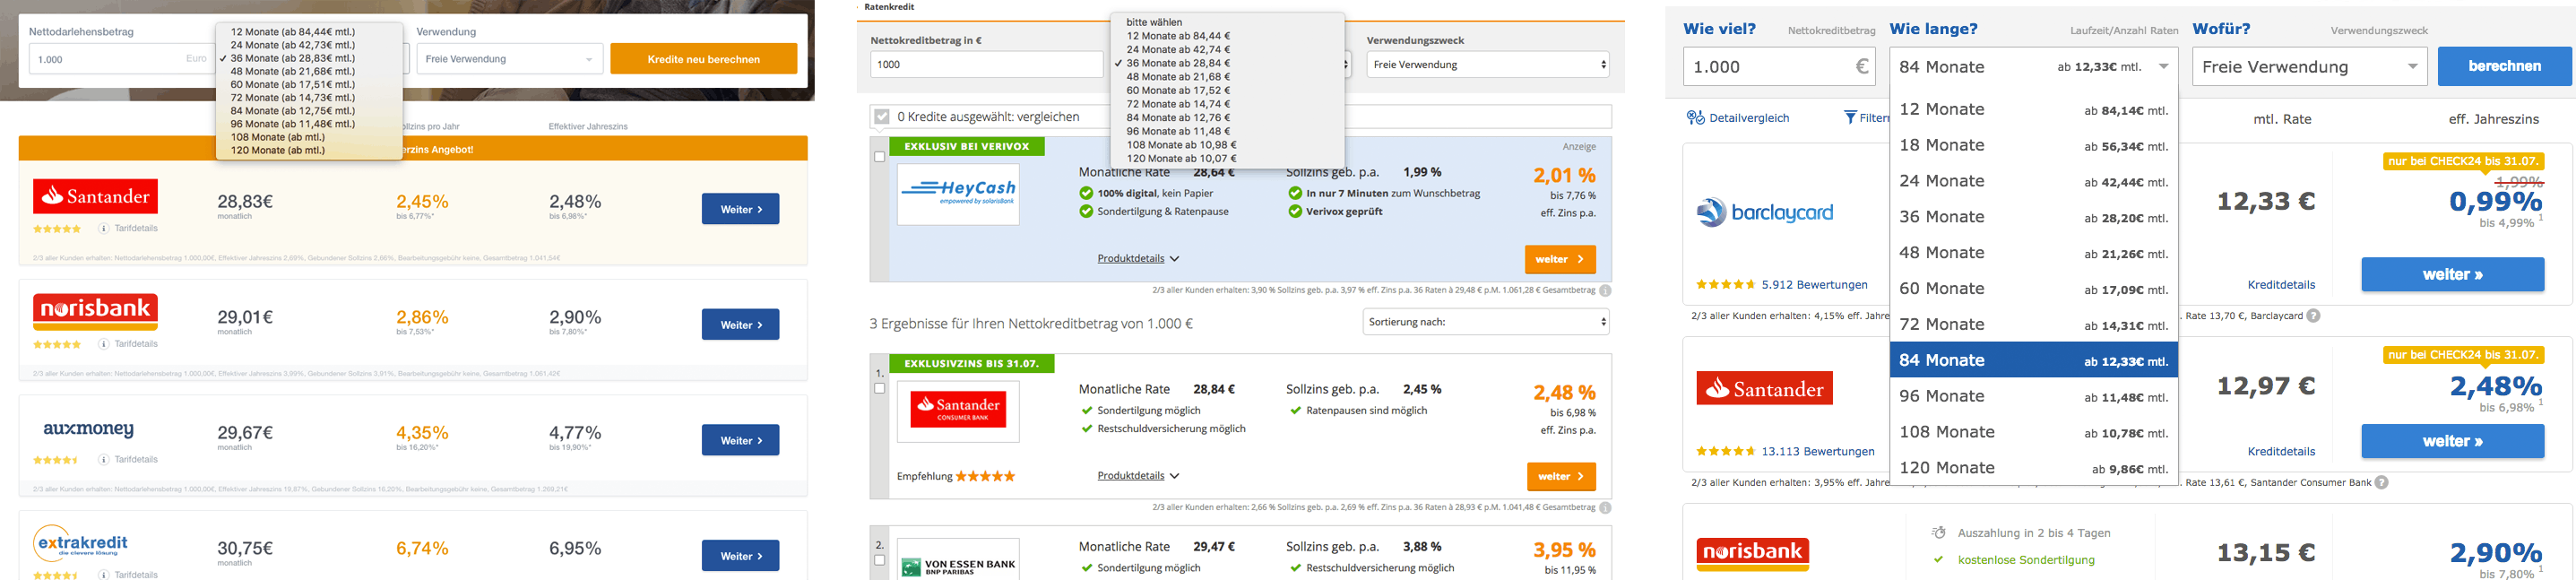Choose '48 Monate ab 21,68 €' from list

[x=1178, y=77]
